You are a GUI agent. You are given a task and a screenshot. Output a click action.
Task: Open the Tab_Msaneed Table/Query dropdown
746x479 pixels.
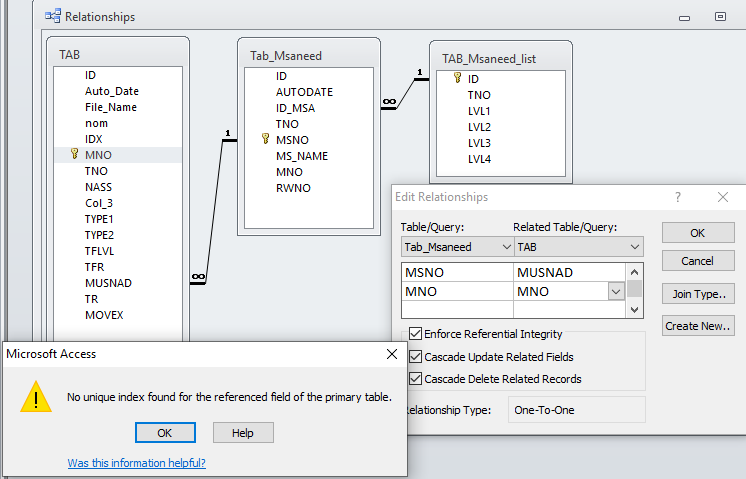click(x=506, y=247)
